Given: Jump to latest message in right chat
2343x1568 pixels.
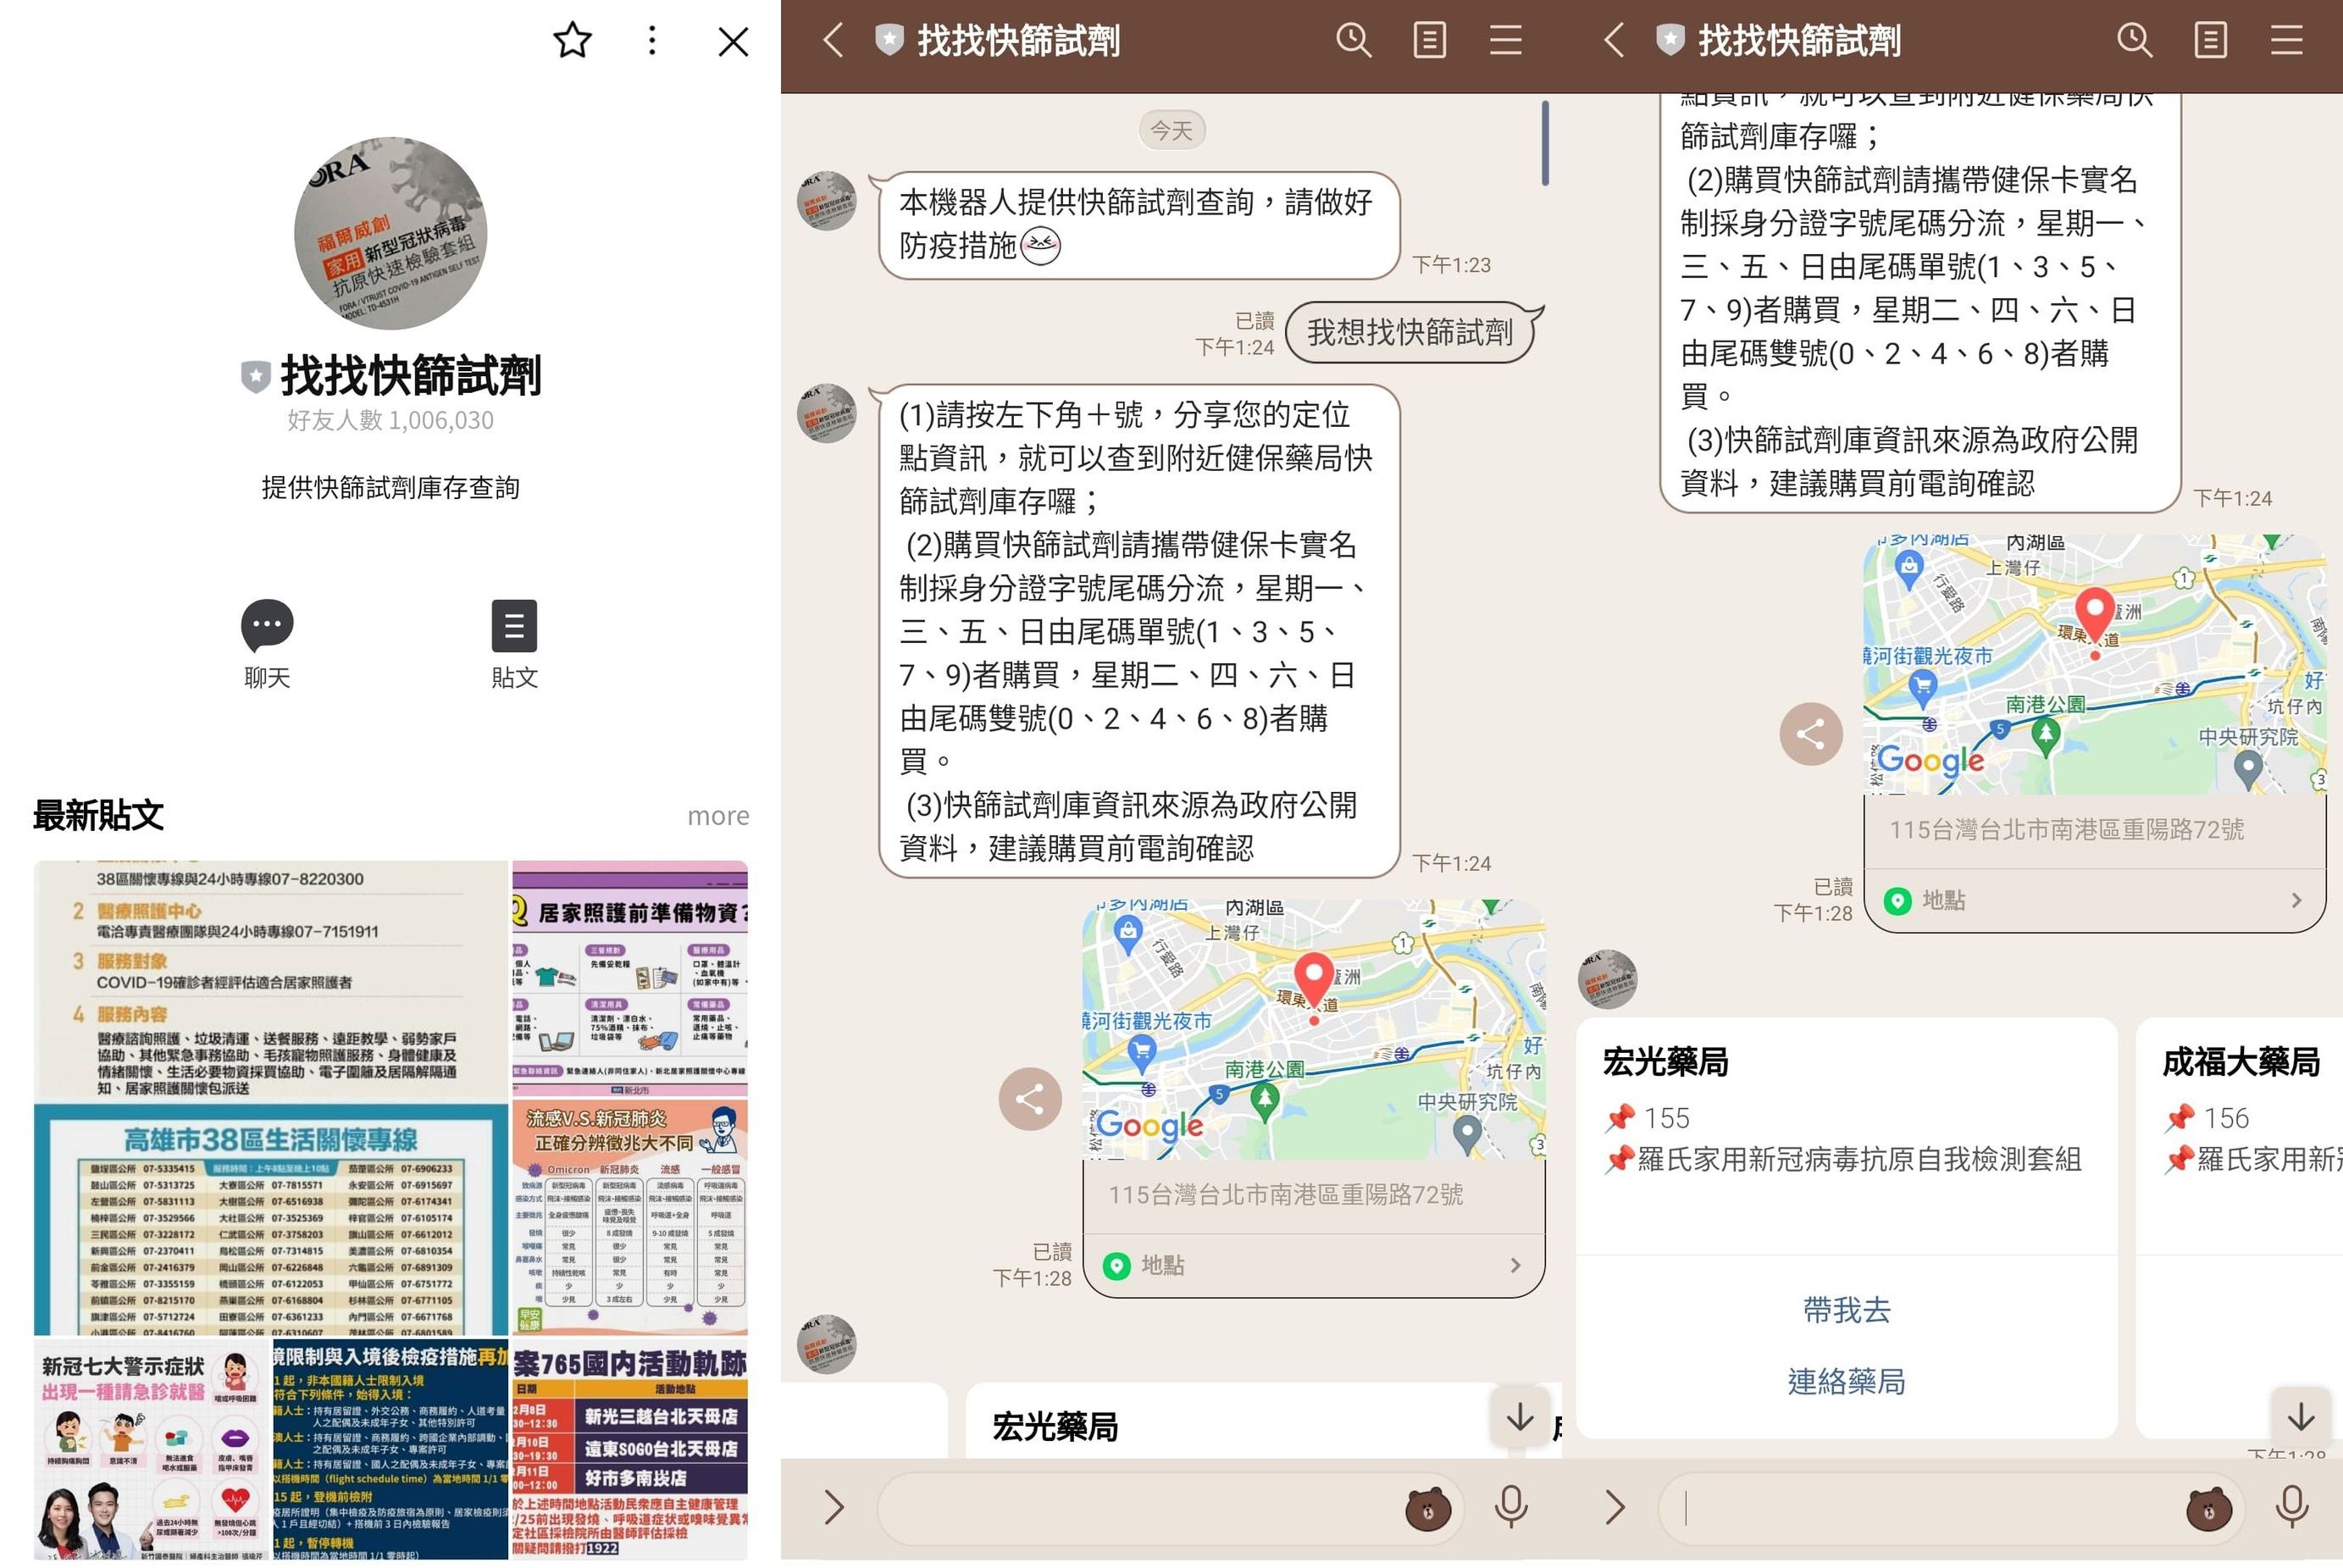Looking at the screenshot, I should pos(2301,1416).
